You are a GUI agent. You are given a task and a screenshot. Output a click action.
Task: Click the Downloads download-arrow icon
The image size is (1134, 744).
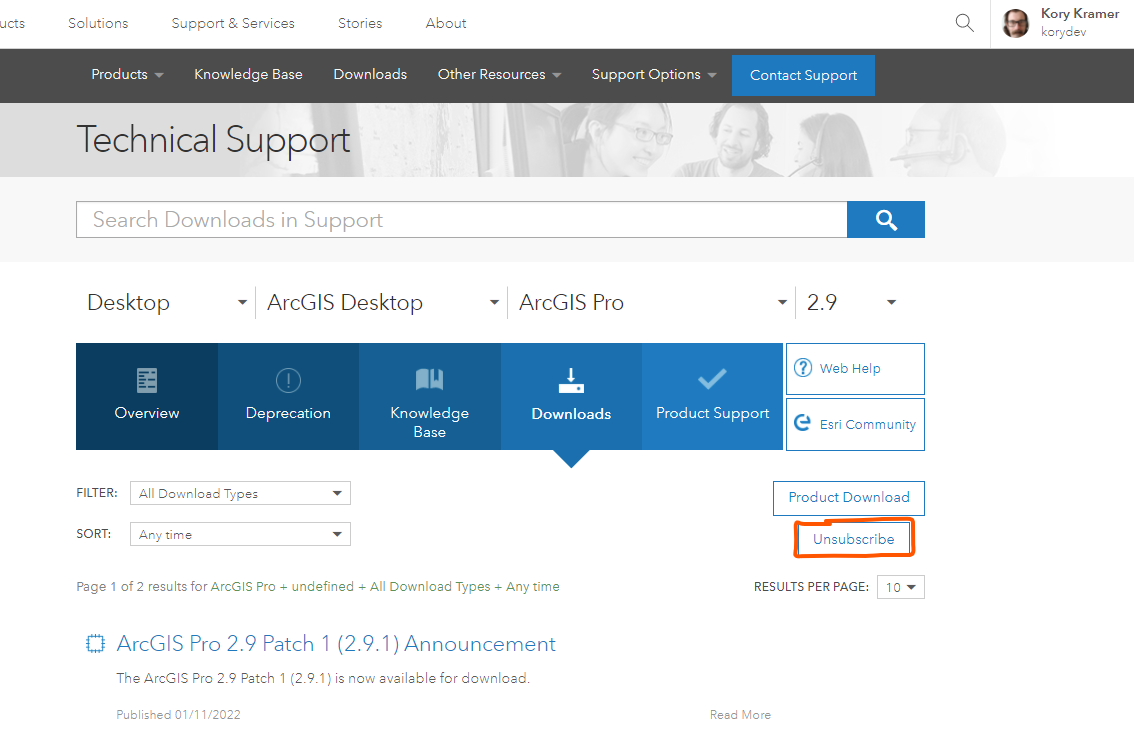[571, 381]
